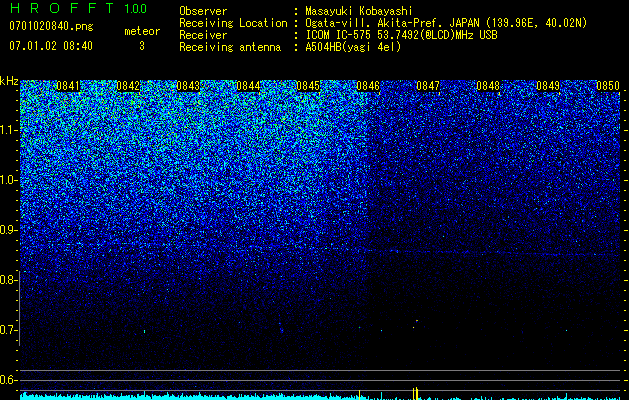Image resolution: width=629 pixels, height=400 pixels.
Task: Click the version number 1.0.0
Action: coord(136,8)
